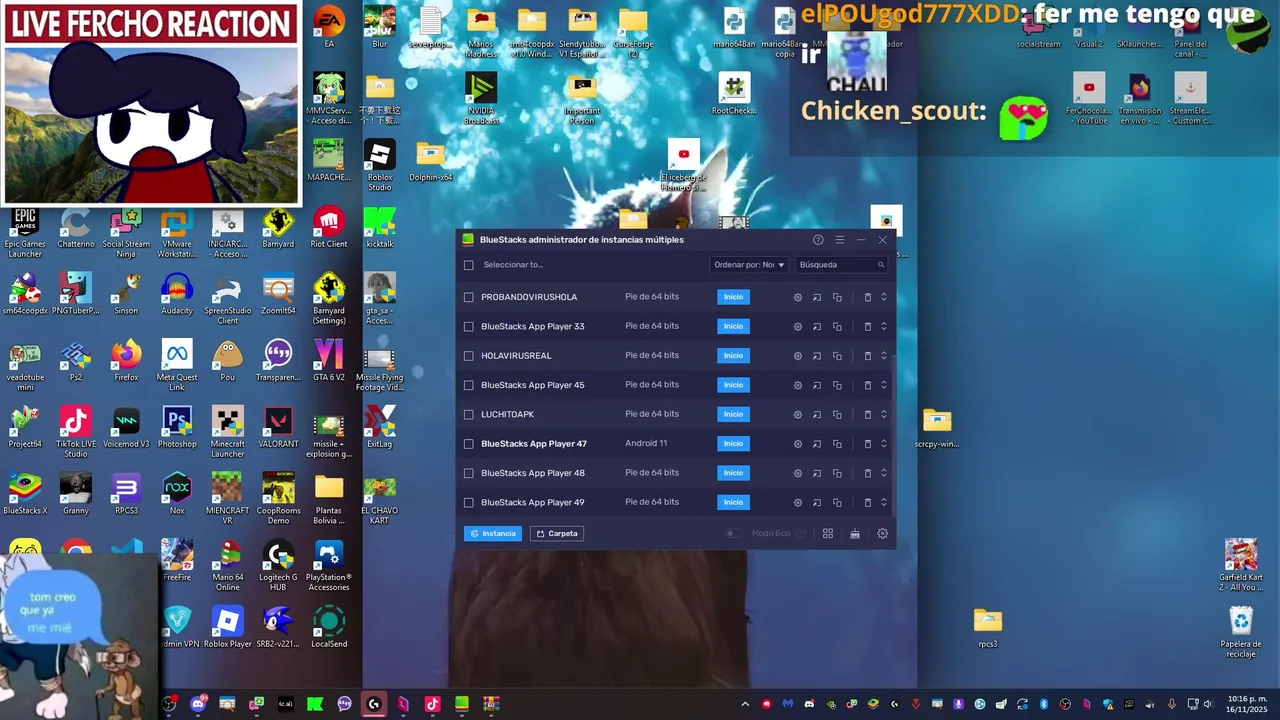Click reorder arrows for App Player 49 row
This screenshot has width=1280, height=720.
(883, 502)
